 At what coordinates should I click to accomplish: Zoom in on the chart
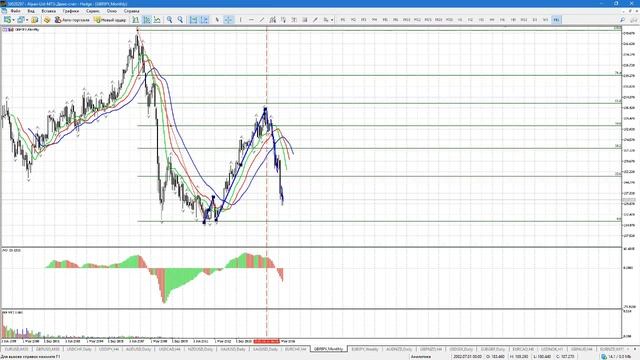click(169, 20)
